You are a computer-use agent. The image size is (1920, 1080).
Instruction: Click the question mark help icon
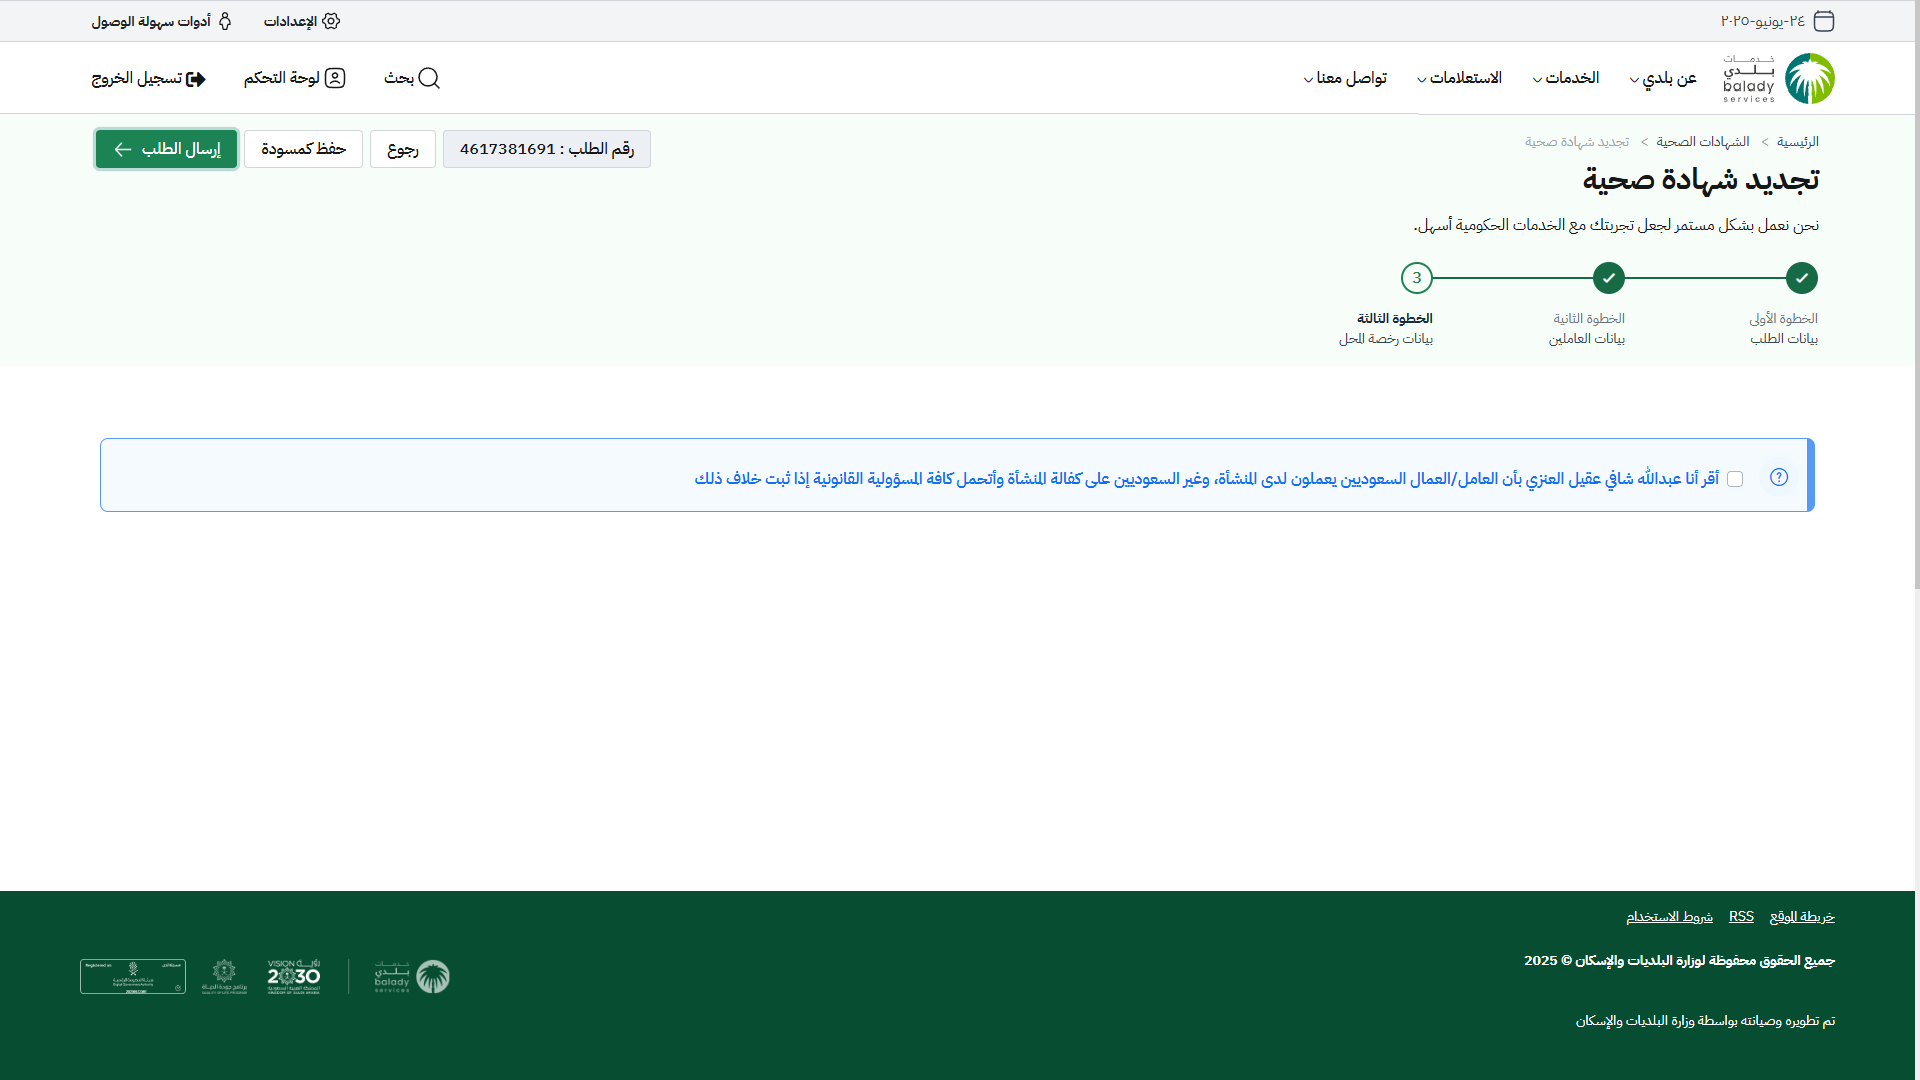[1779, 477]
